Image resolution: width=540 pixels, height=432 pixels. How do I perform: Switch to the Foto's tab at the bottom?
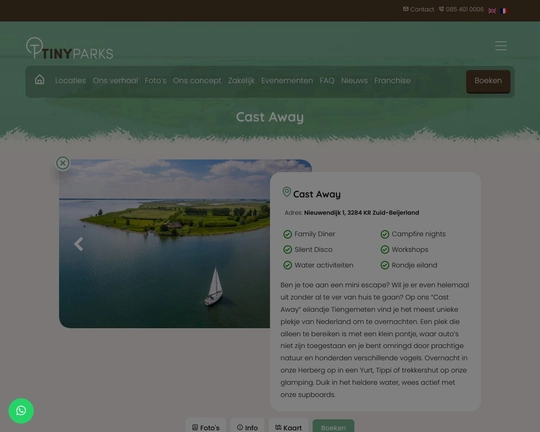click(x=206, y=427)
